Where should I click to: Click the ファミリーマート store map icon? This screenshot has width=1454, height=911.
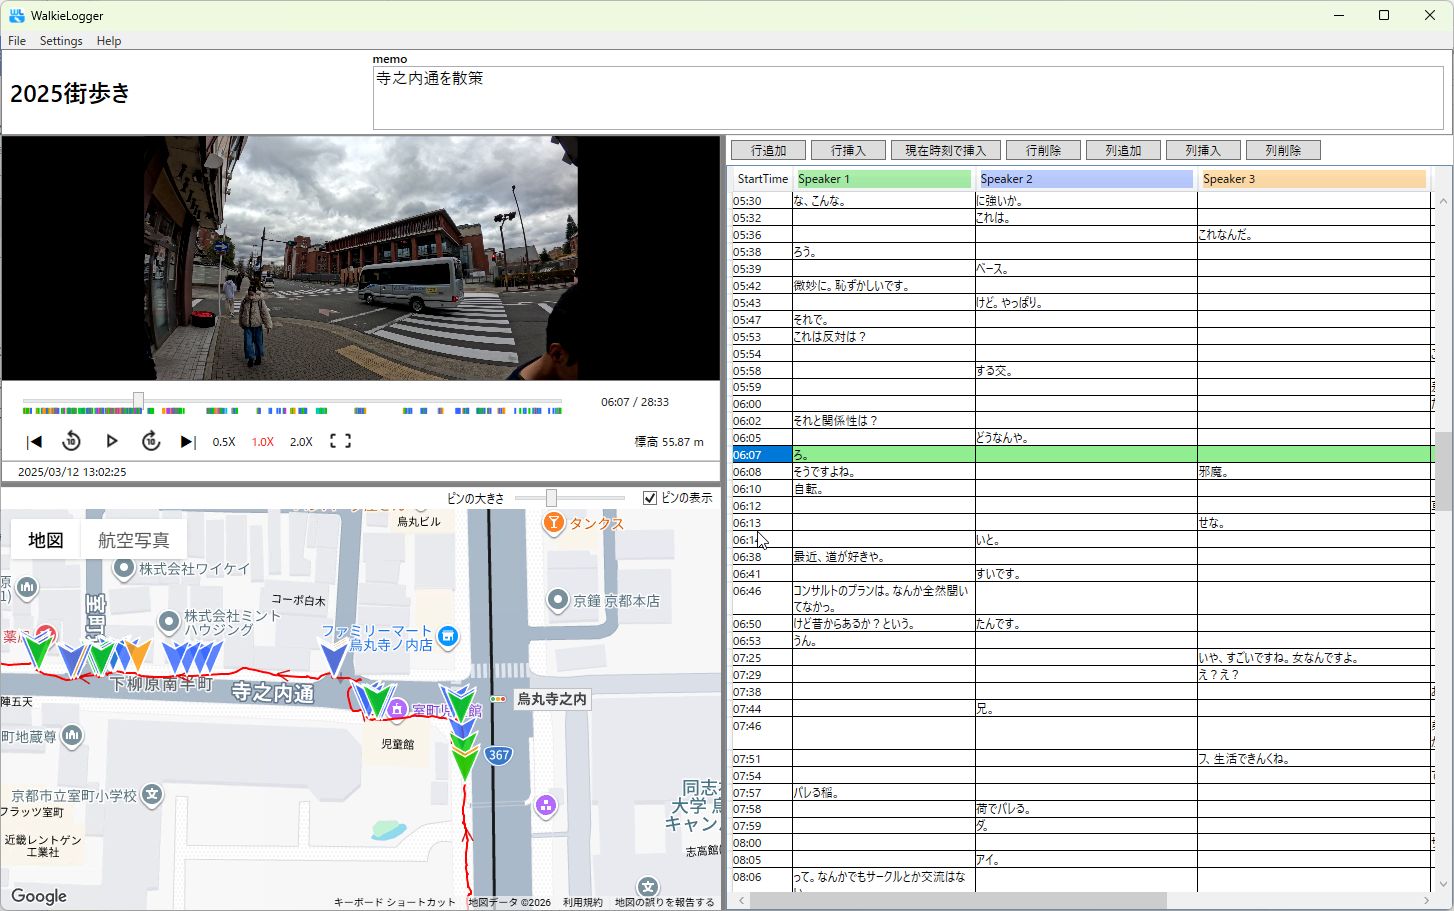click(x=448, y=635)
